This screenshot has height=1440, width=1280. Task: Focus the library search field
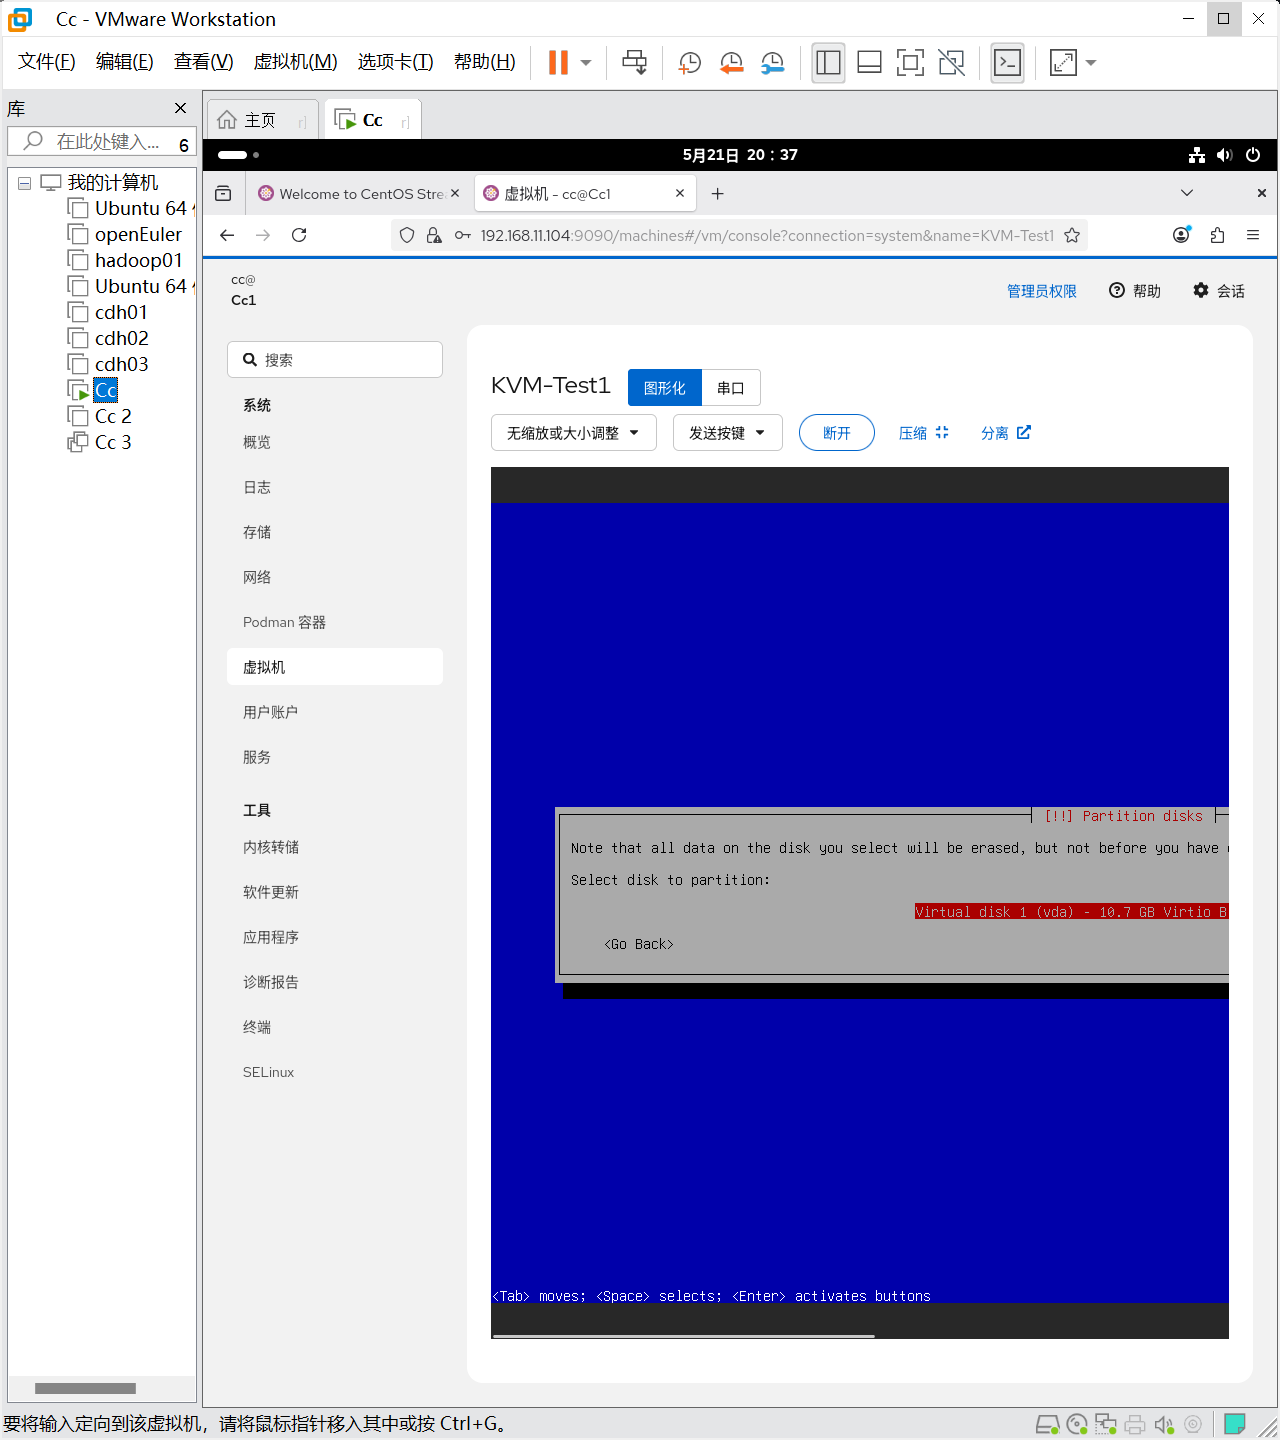[x=100, y=142]
